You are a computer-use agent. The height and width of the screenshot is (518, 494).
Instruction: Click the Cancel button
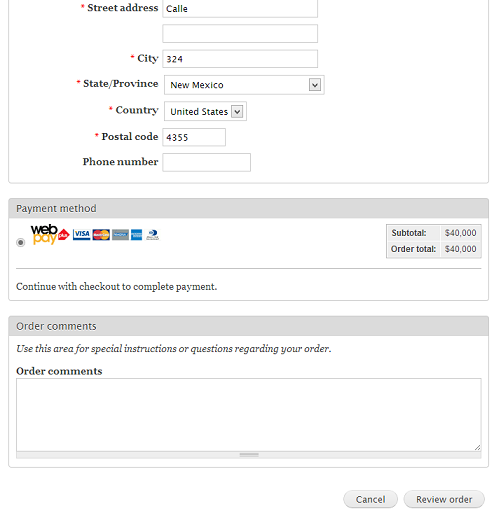[370, 499]
